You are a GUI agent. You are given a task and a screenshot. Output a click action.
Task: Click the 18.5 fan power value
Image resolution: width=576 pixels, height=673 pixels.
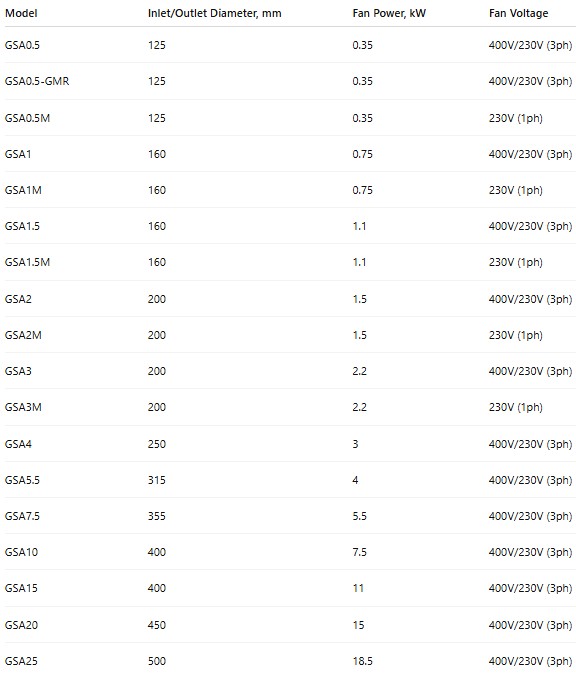click(363, 661)
